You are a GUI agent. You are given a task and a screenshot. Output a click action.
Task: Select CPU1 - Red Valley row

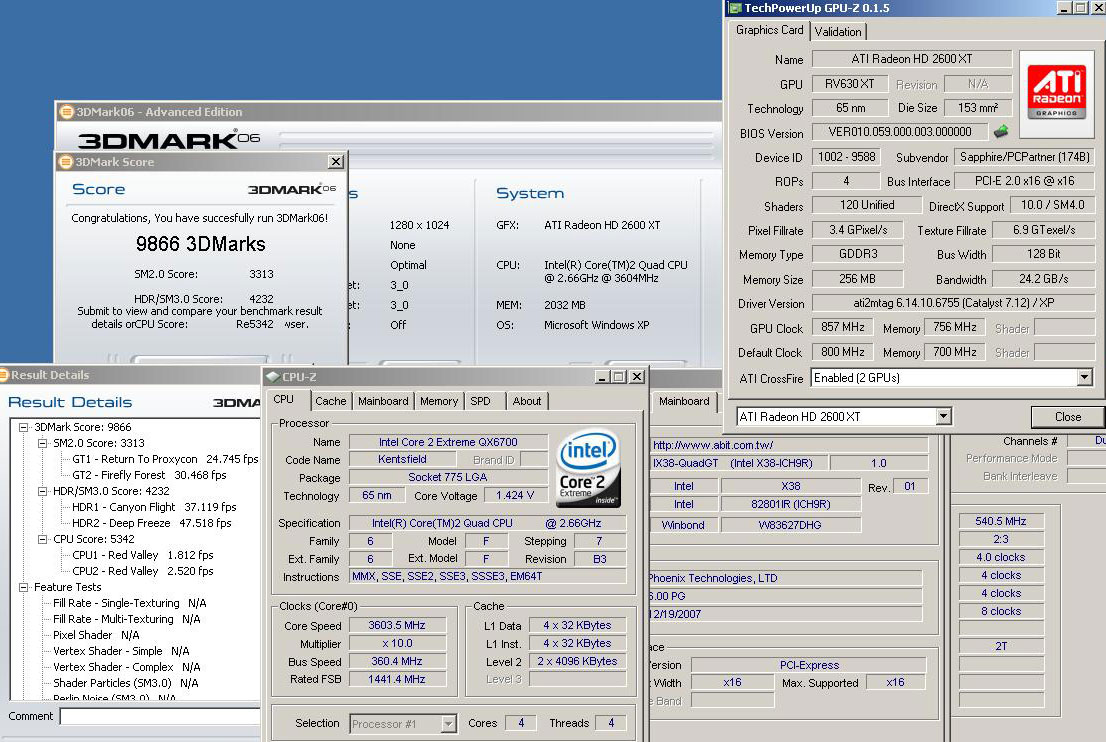[142, 555]
